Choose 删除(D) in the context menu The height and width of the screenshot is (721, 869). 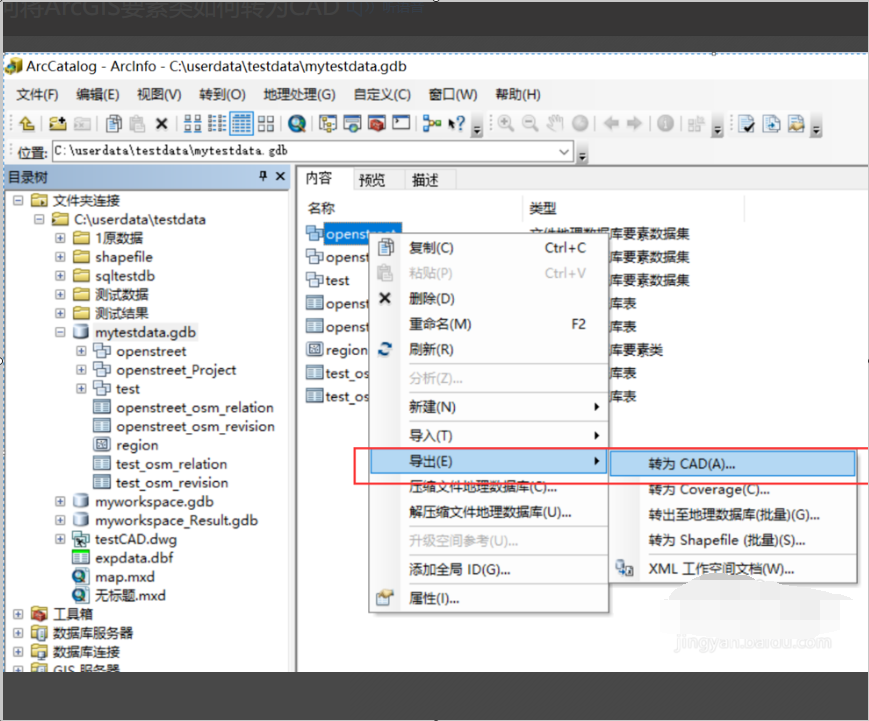tap(488, 299)
